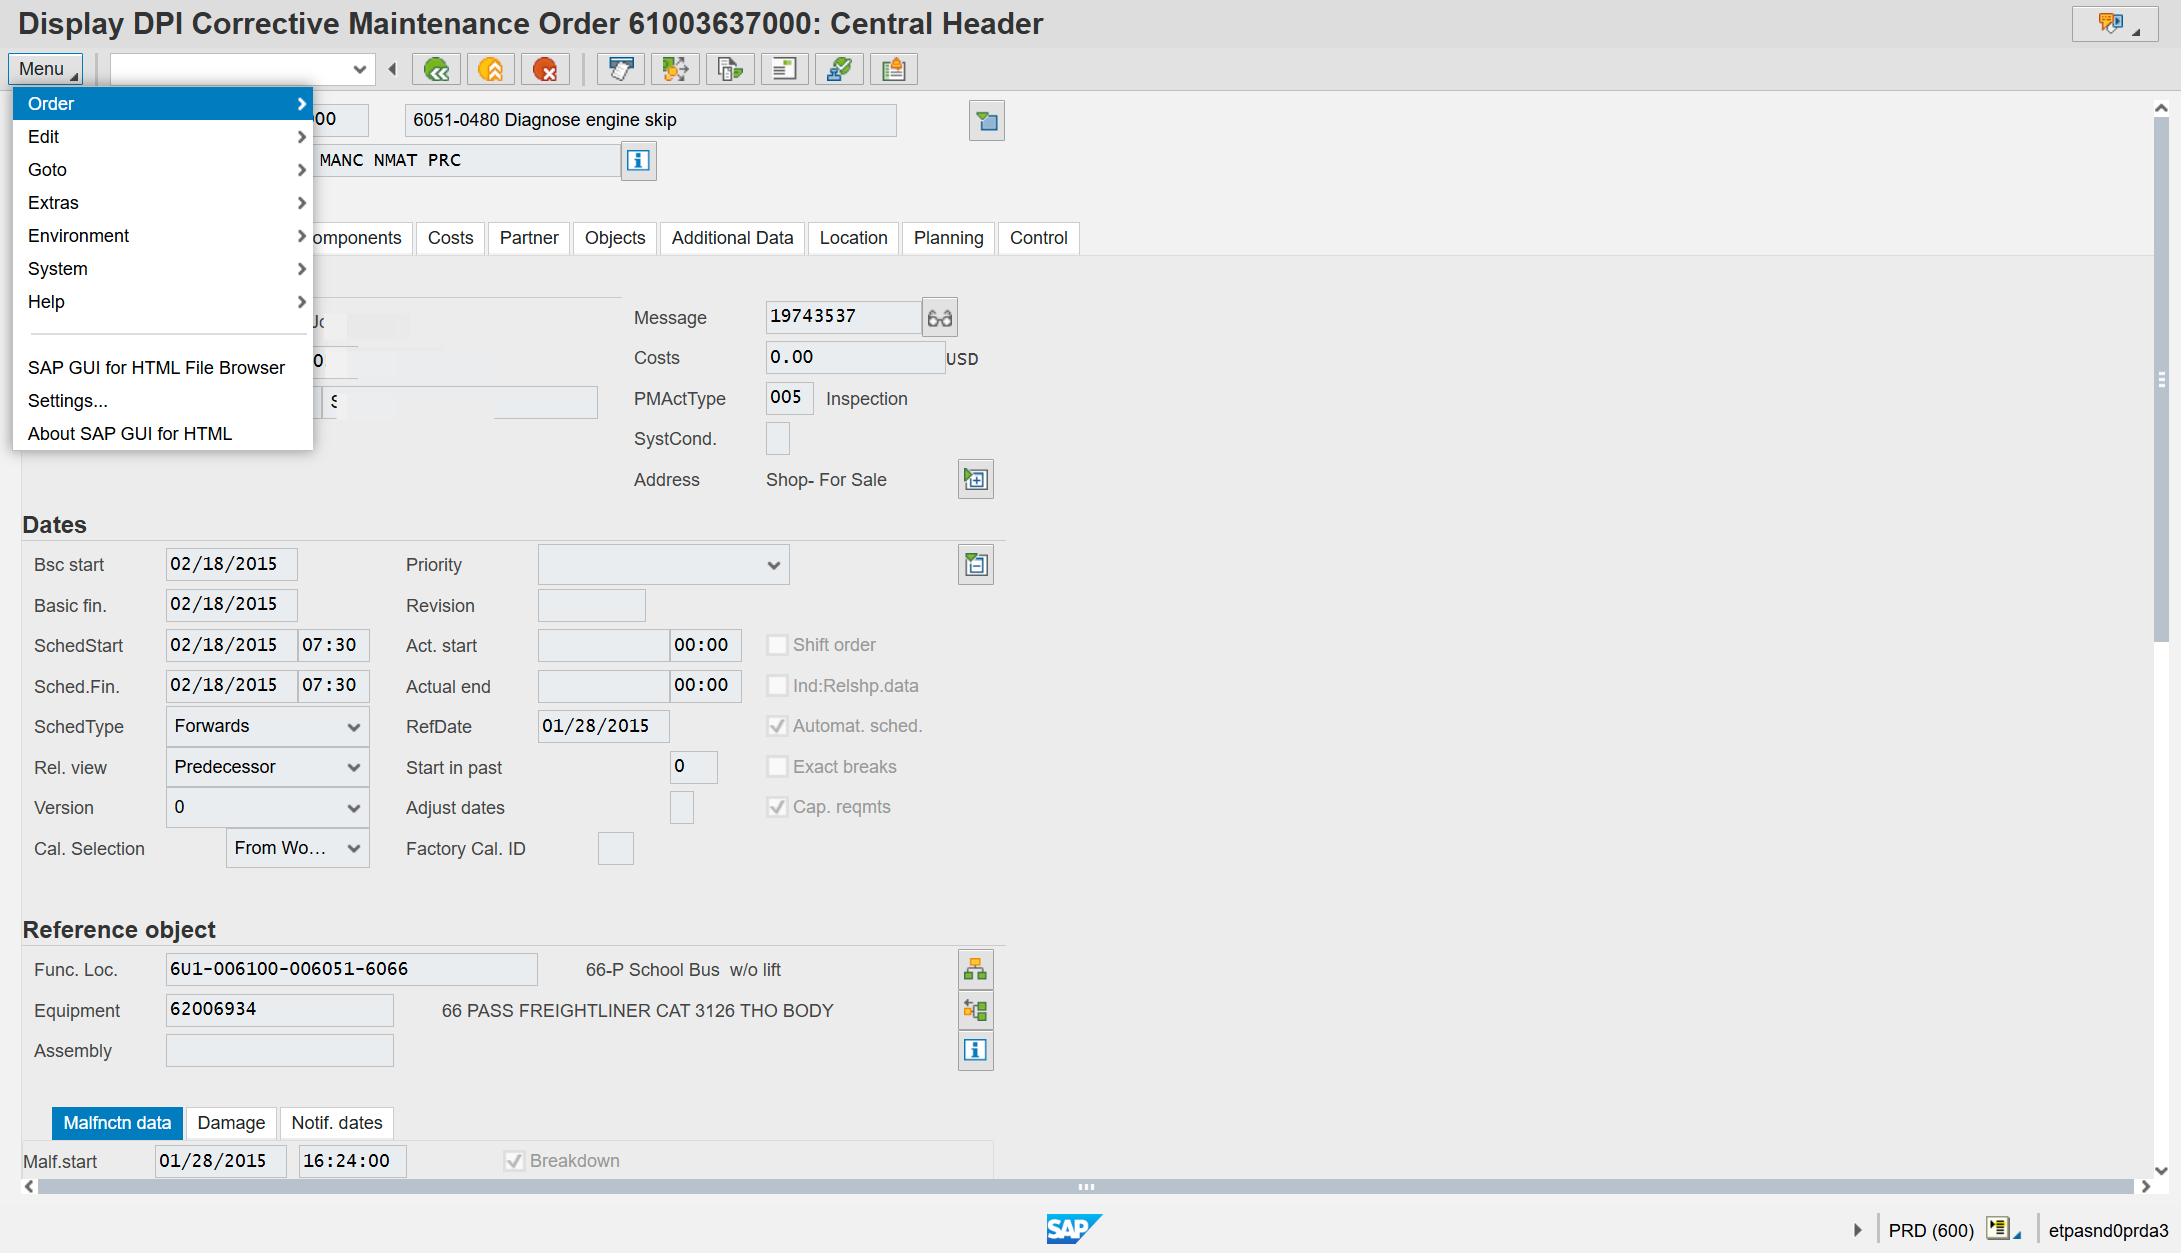
Task: Open the SchedType Forwards dropdown
Action: click(x=268, y=726)
